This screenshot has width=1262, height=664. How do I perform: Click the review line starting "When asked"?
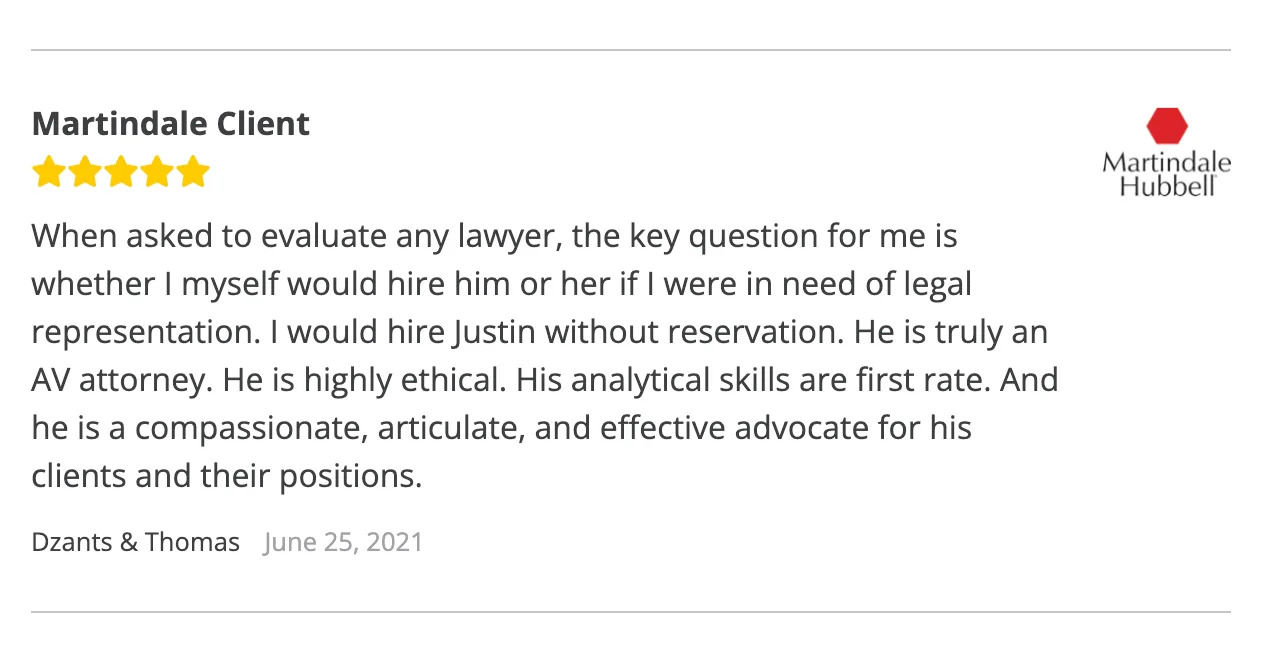(x=495, y=237)
